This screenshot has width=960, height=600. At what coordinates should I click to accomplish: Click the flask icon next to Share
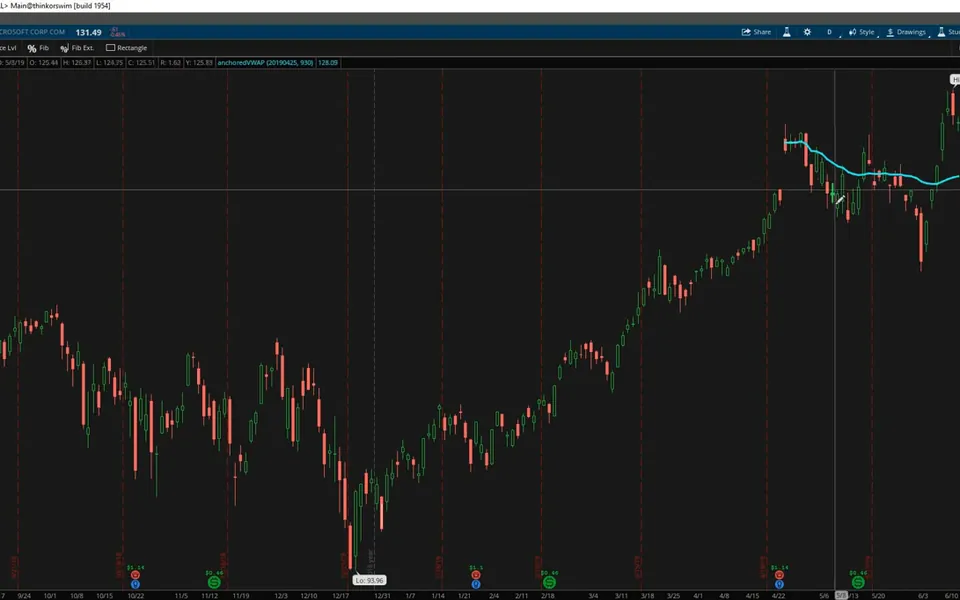pyautogui.click(x=787, y=32)
